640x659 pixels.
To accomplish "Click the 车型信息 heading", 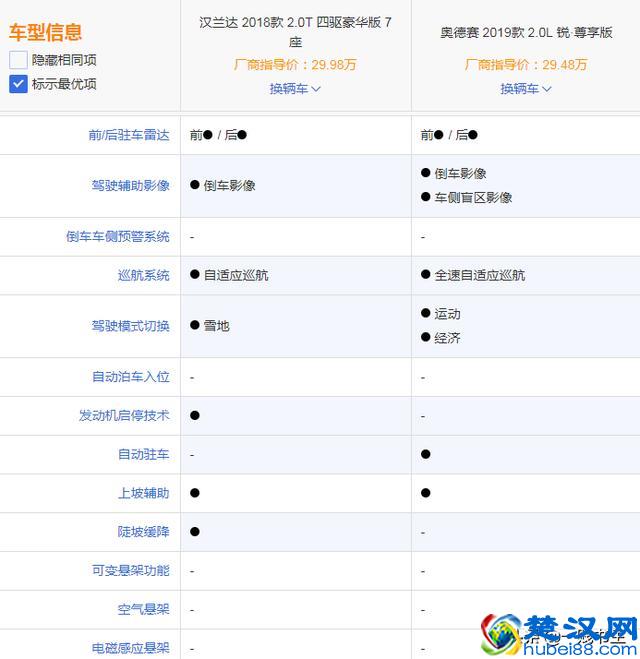I will pyautogui.click(x=45, y=32).
